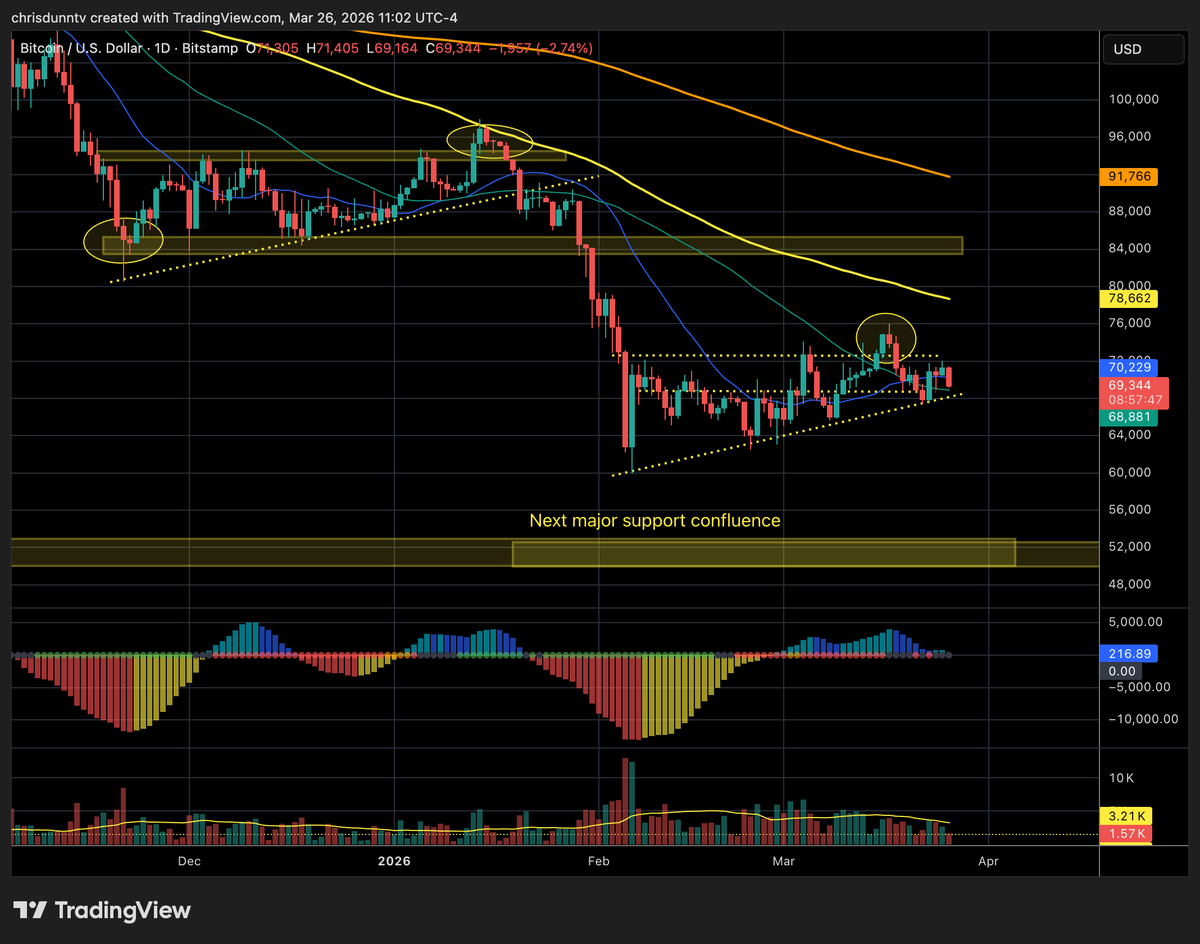
Task: Click the blue 216.89 indicator value label
Action: 1128,653
